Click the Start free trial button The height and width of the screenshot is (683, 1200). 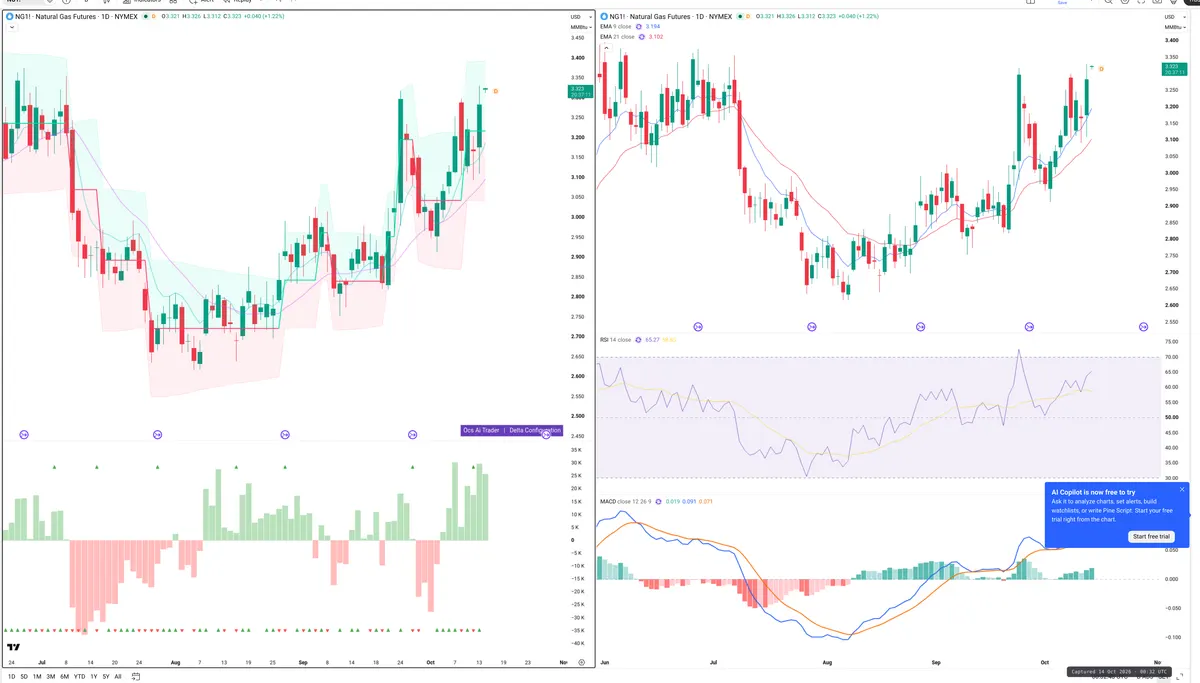(1151, 537)
